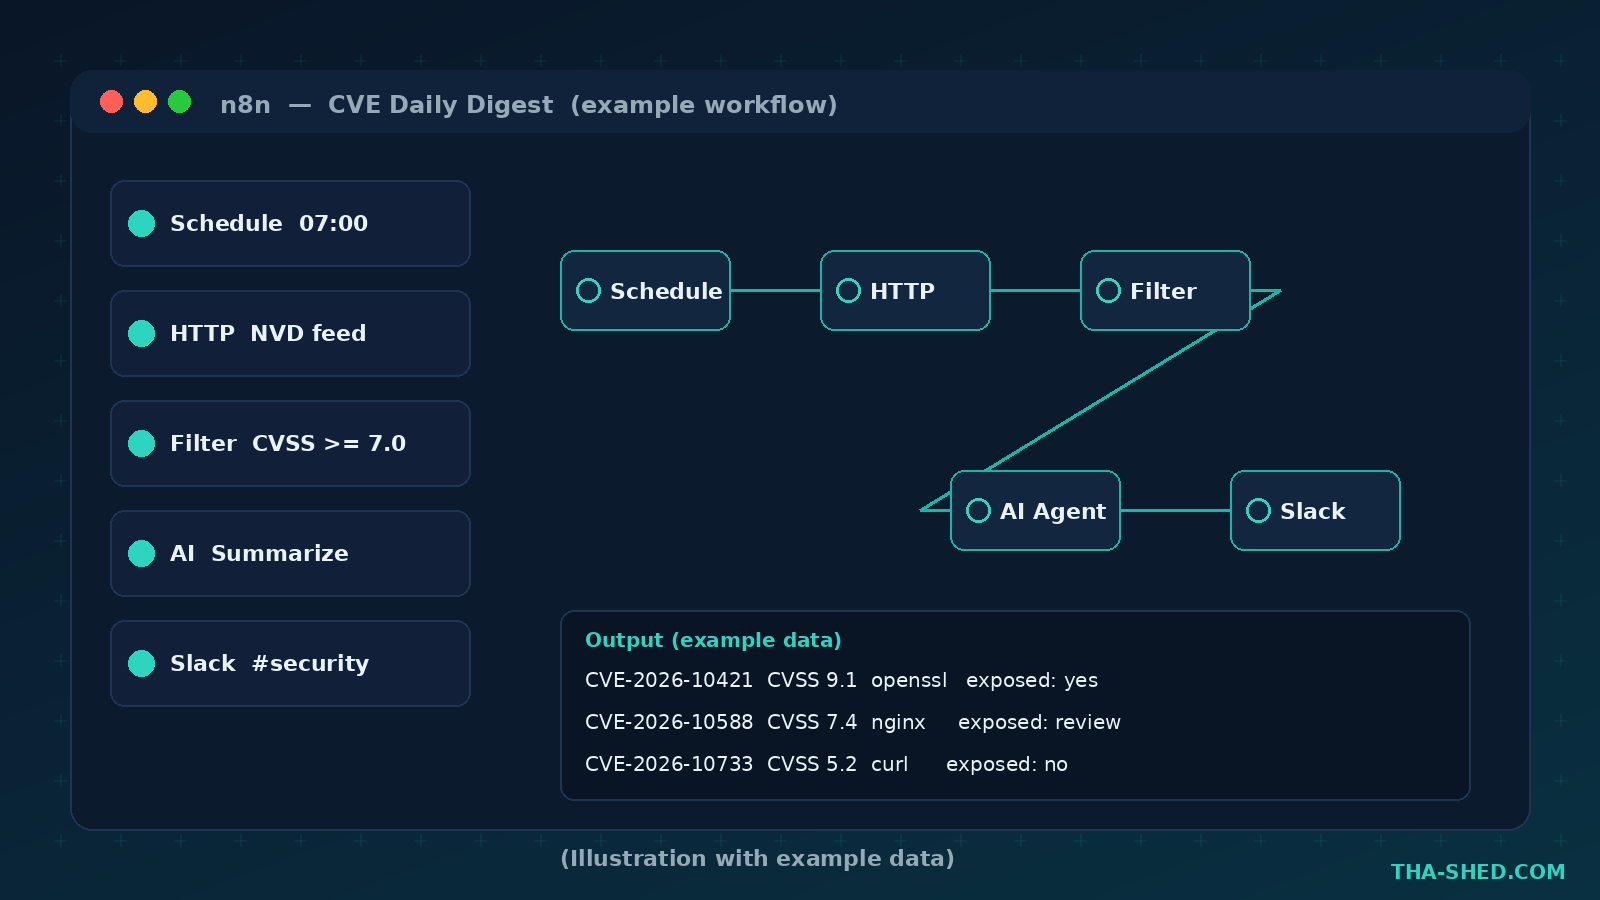
Task: Click the teal dot beside Slack #security
Action: pyautogui.click(x=142, y=663)
